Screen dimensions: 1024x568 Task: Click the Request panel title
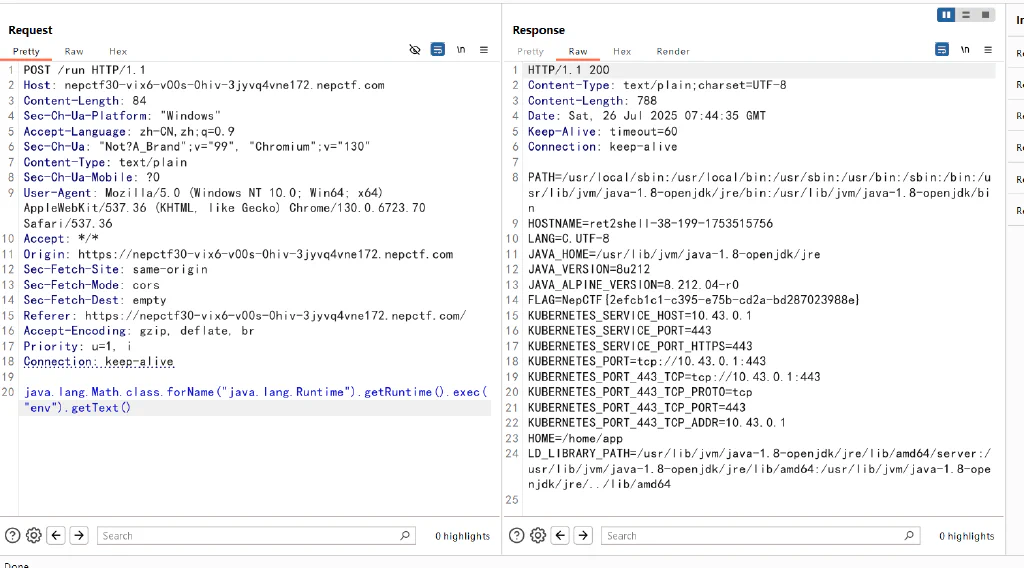click(30, 30)
